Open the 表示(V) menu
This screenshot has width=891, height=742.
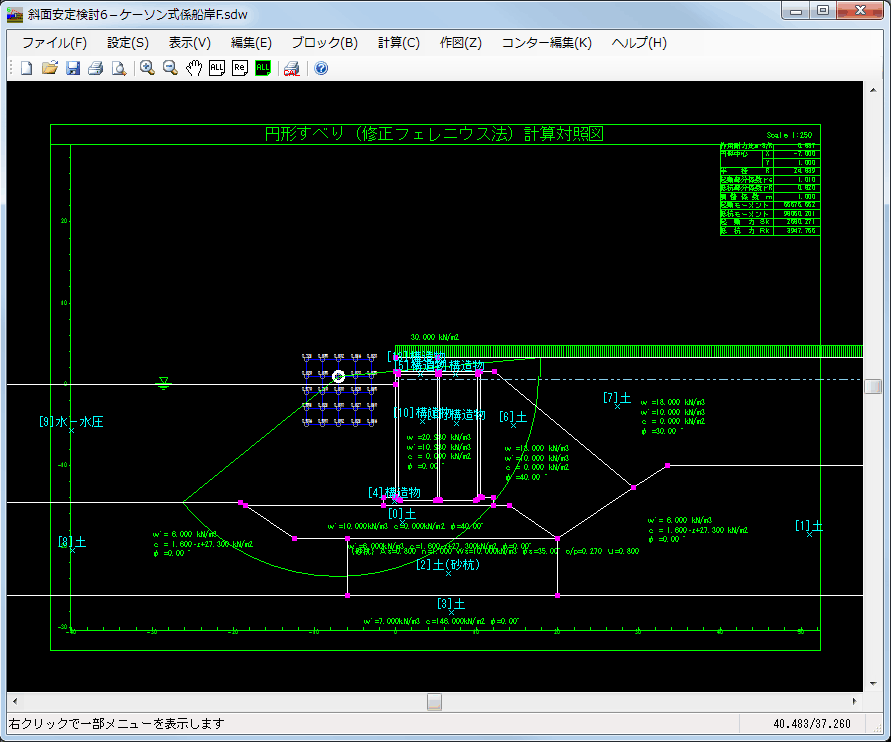(x=190, y=43)
